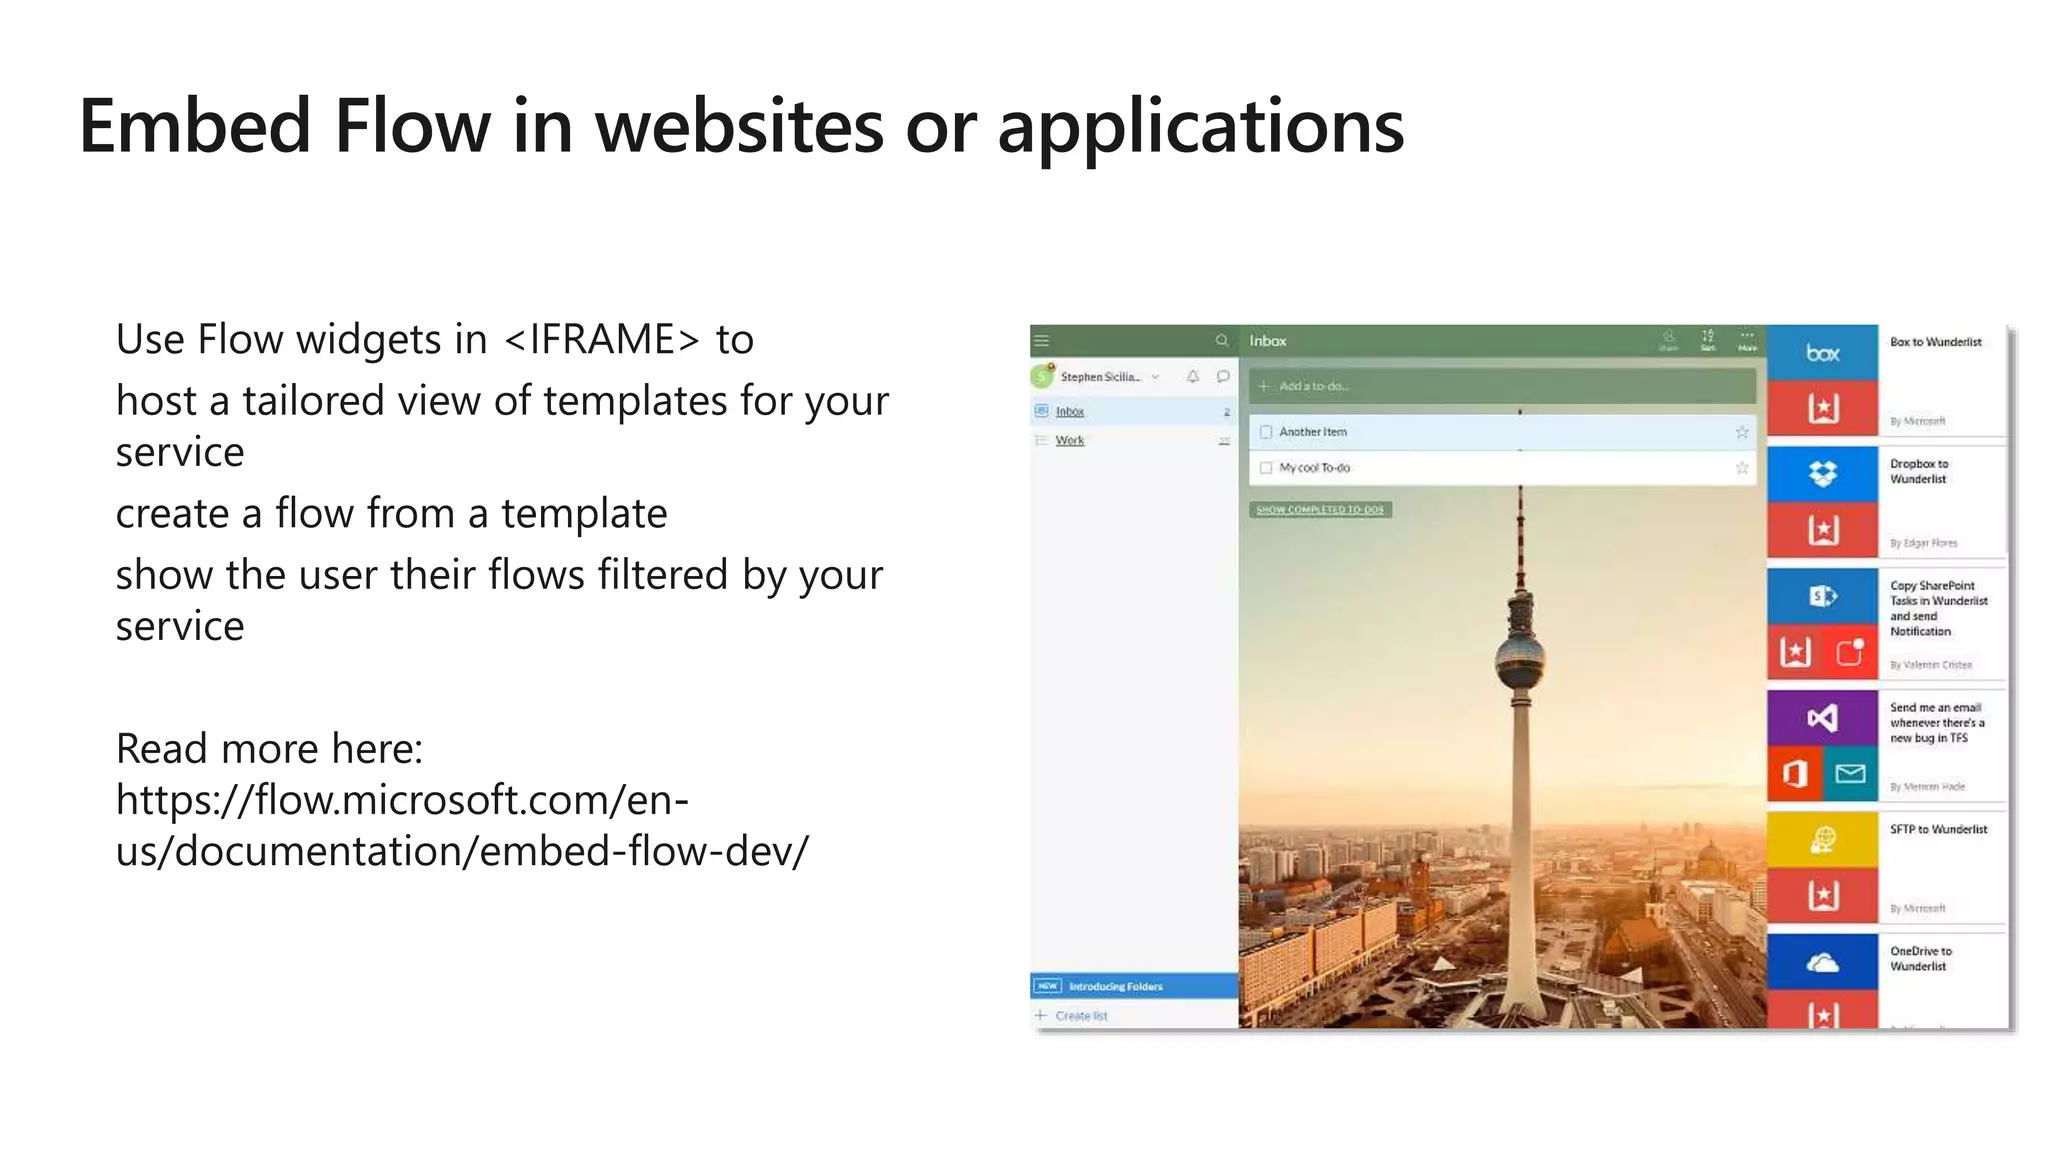Open the conversations speech bubble icon
The height and width of the screenshot is (1152, 2048).
(x=1223, y=377)
